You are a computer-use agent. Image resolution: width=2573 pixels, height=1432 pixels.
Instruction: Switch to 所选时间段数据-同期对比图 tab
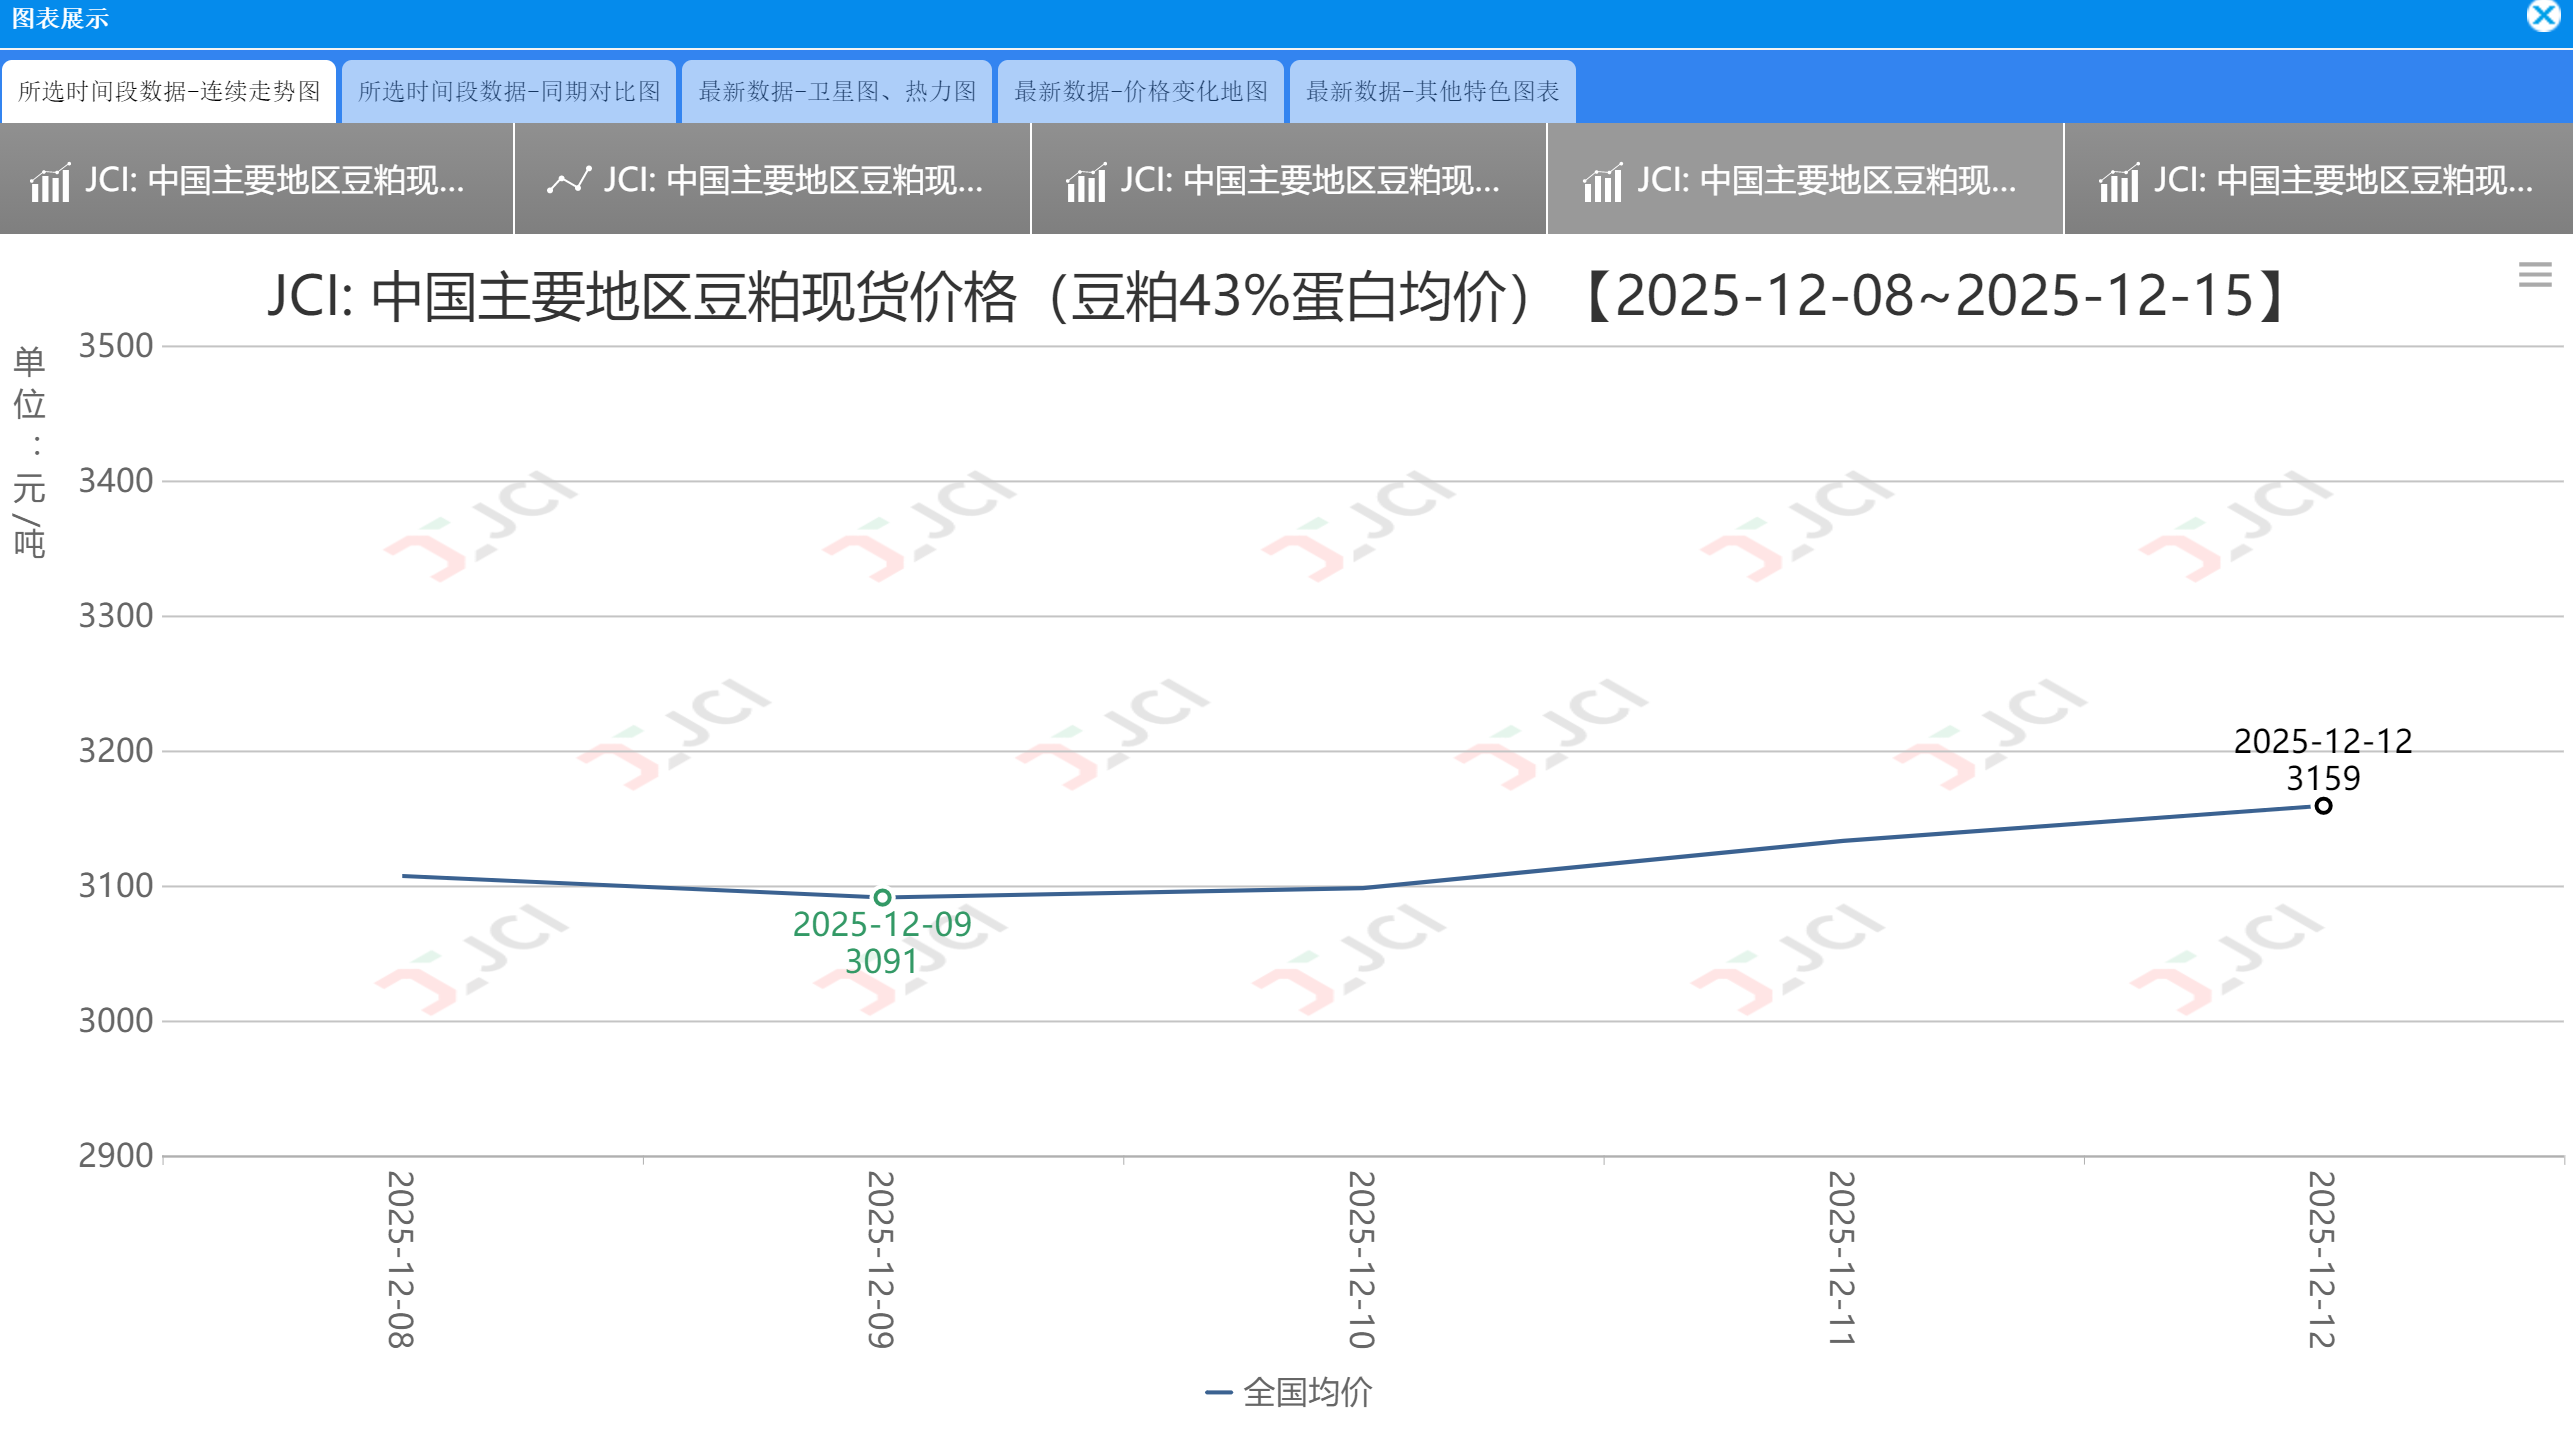[509, 92]
